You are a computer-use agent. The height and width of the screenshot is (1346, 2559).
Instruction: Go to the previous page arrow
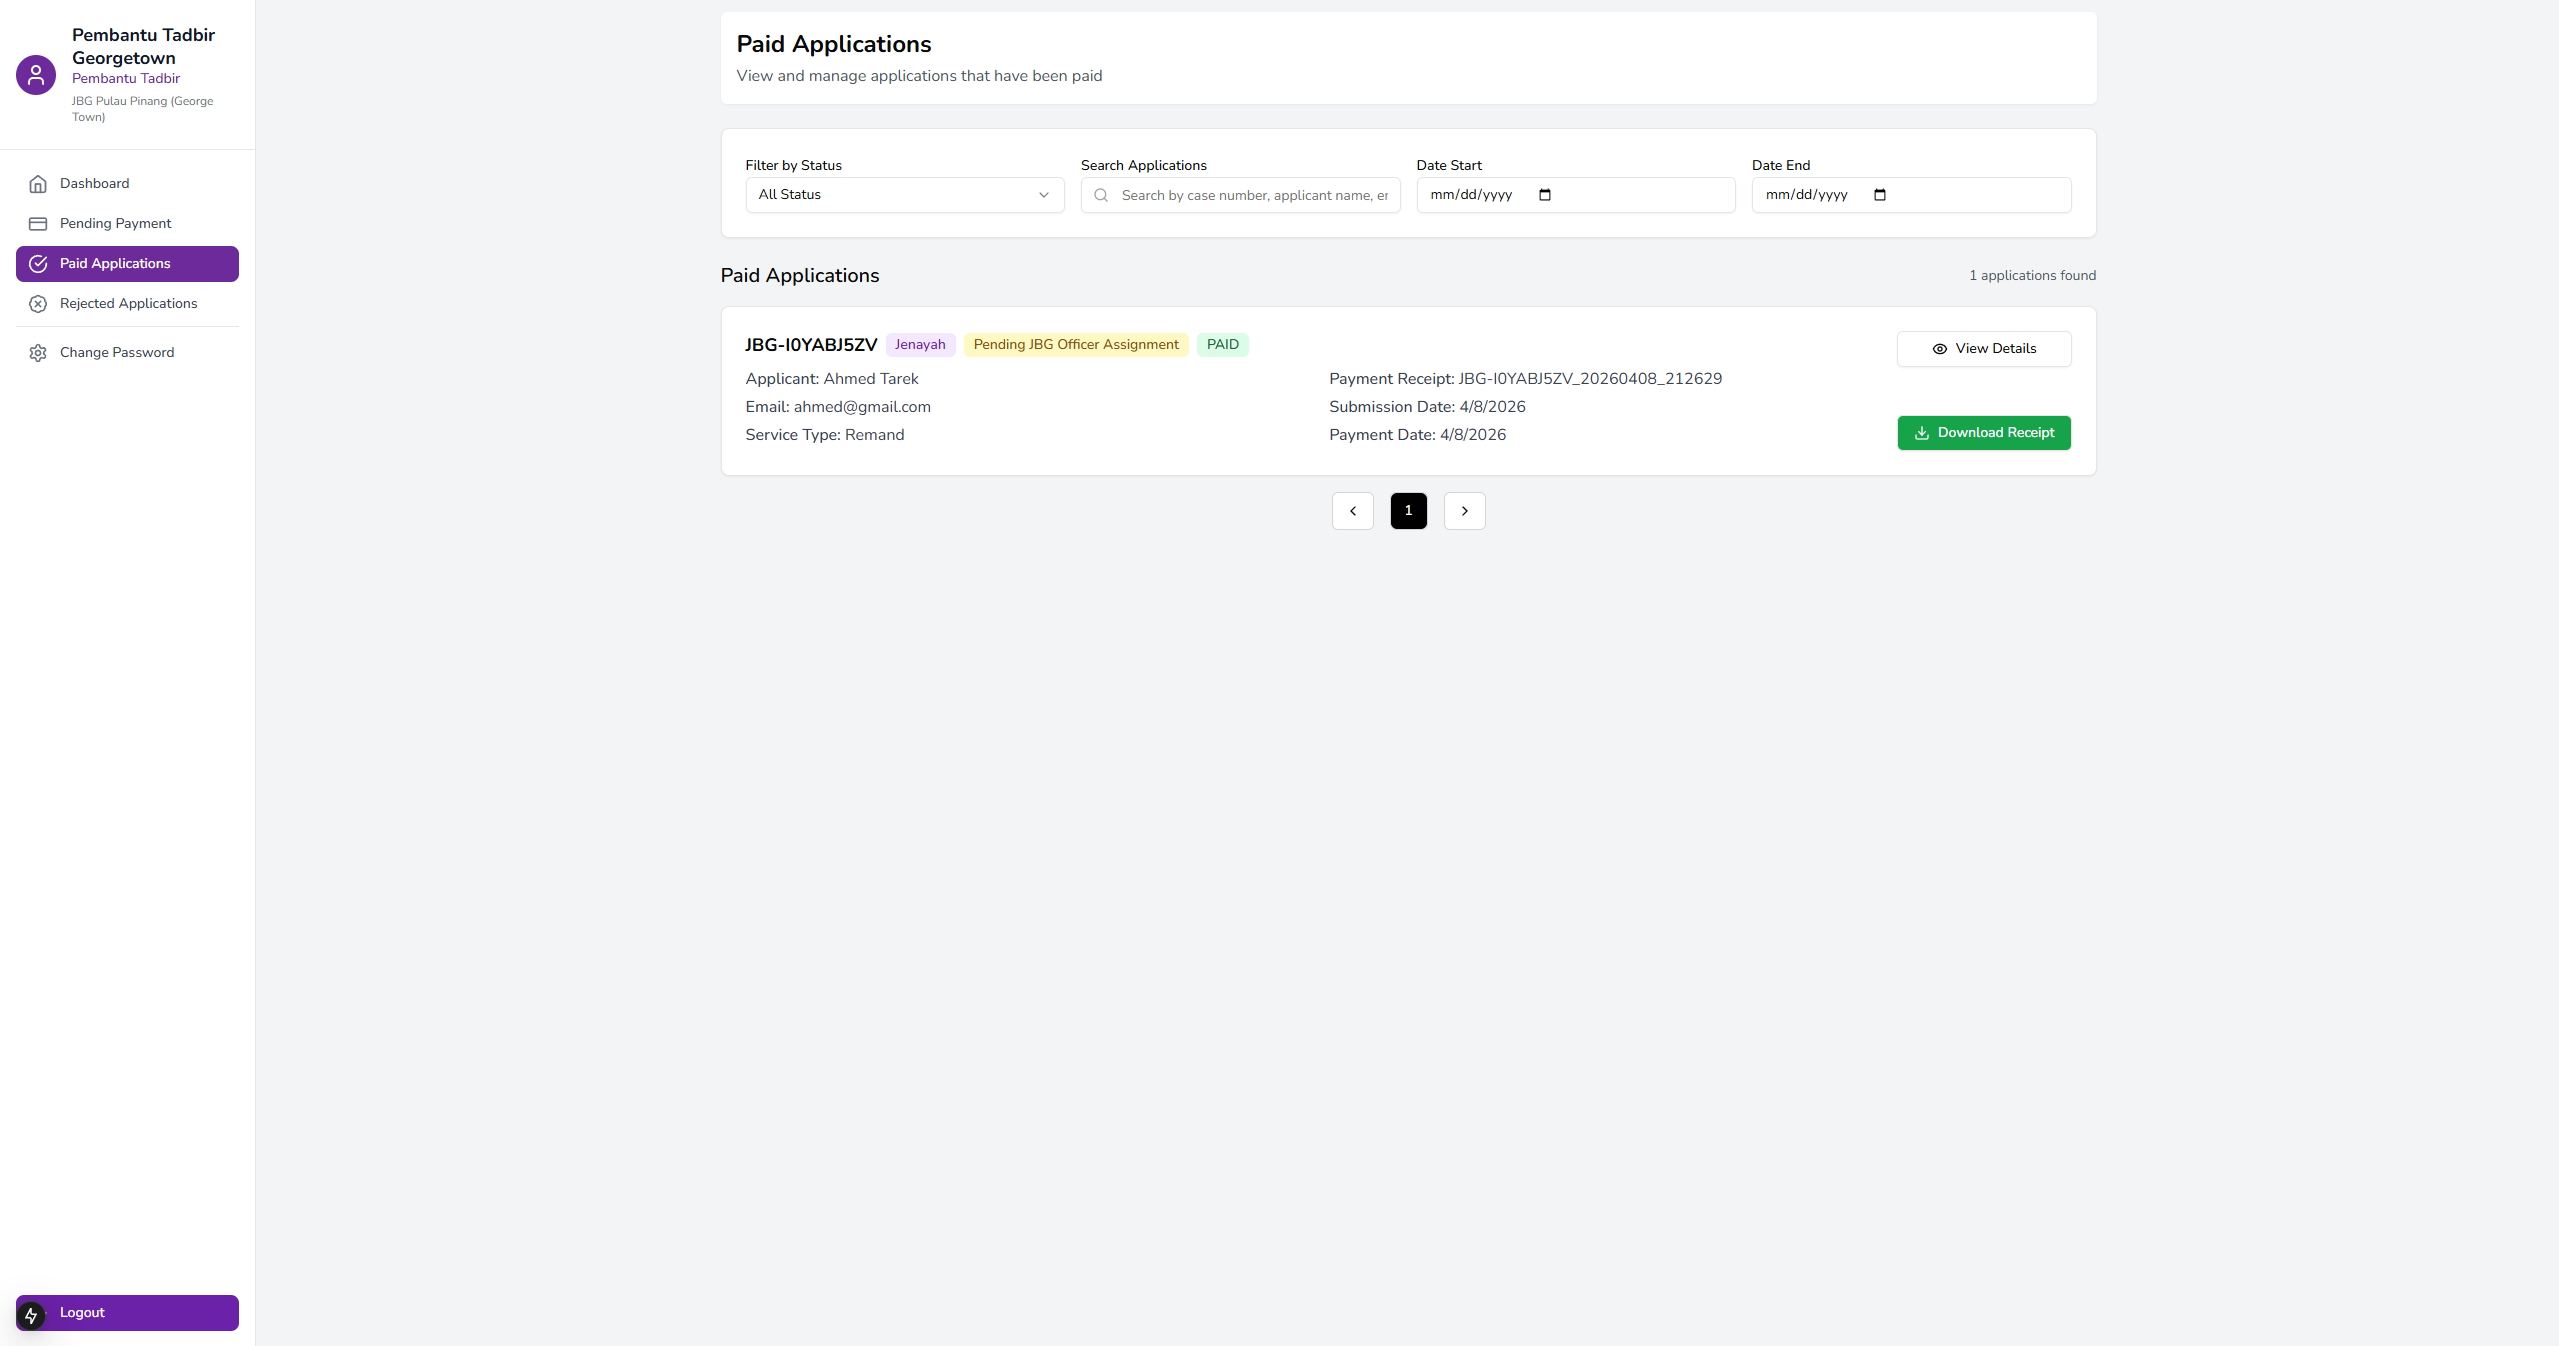[1352, 511]
